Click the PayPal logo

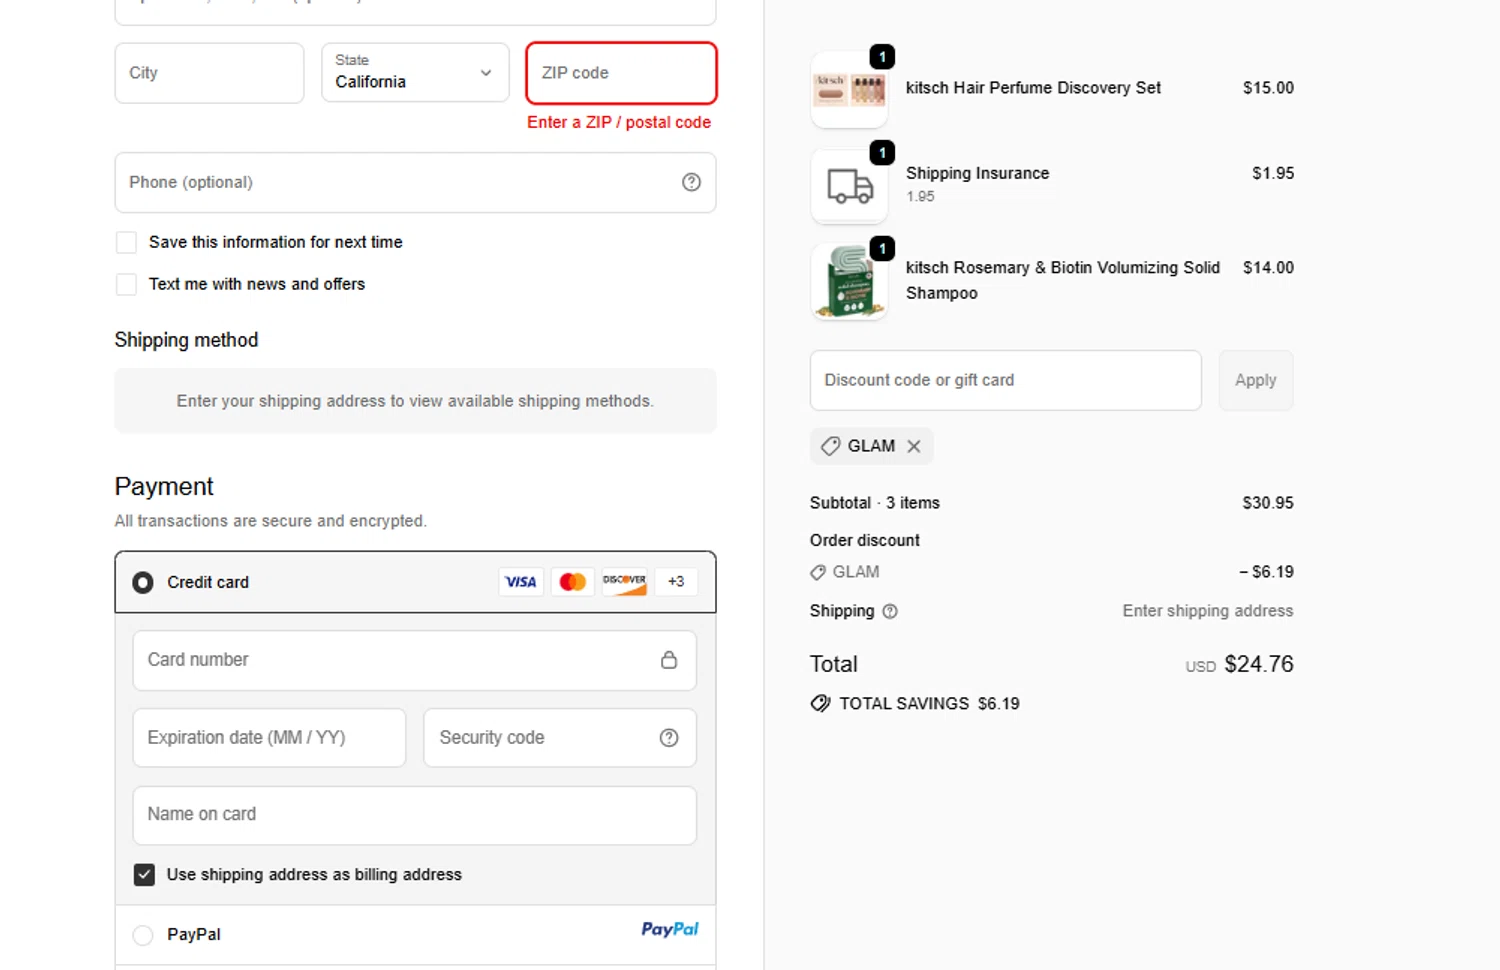[x=670, y=930]
